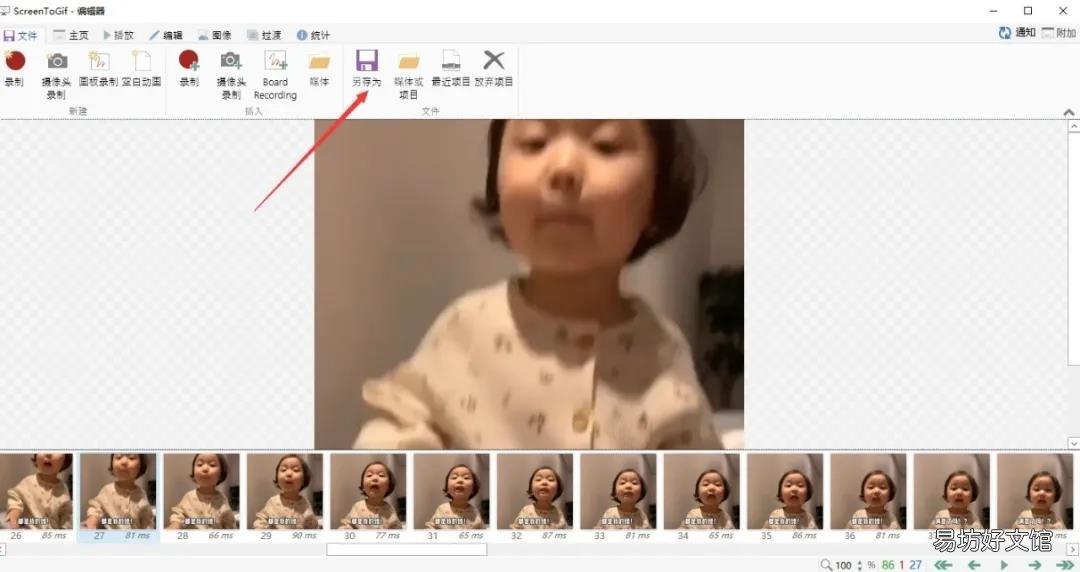Image resolution: width=1080 pixels, height=572 pixels.
Task: Click the zoom value field showing 100
Action: [844, 565]
